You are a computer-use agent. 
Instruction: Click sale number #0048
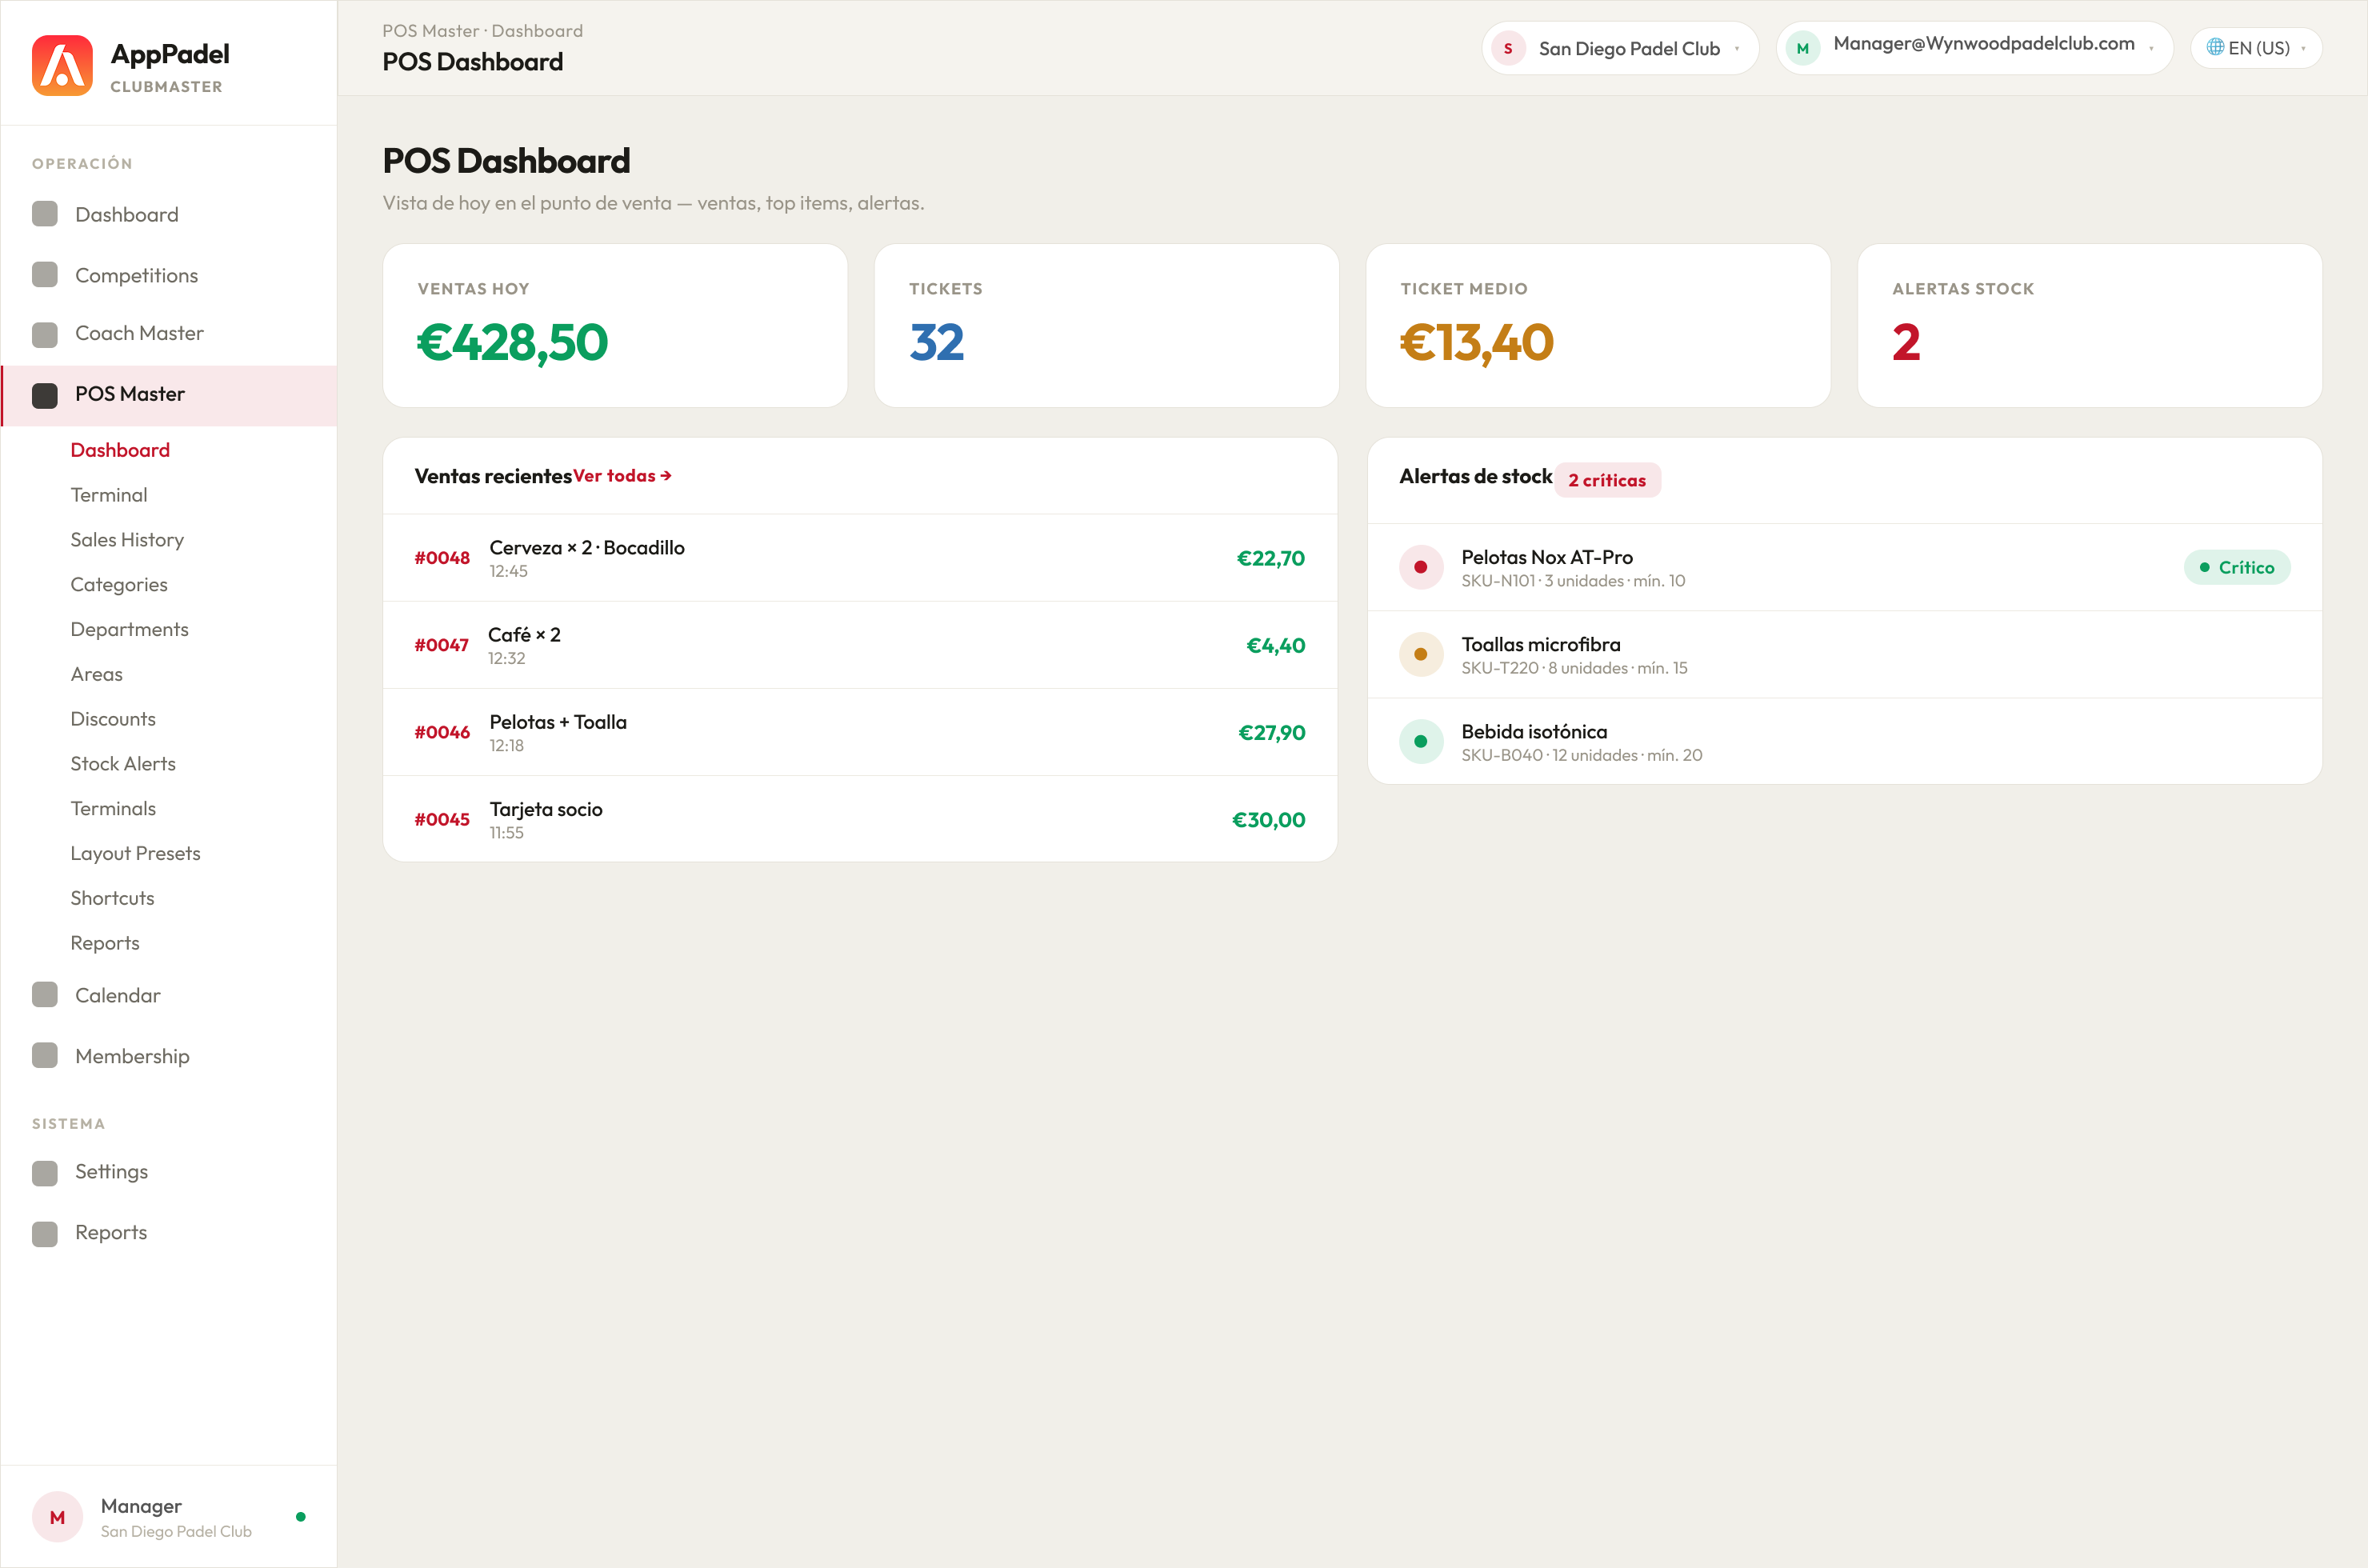click(442, 558)
